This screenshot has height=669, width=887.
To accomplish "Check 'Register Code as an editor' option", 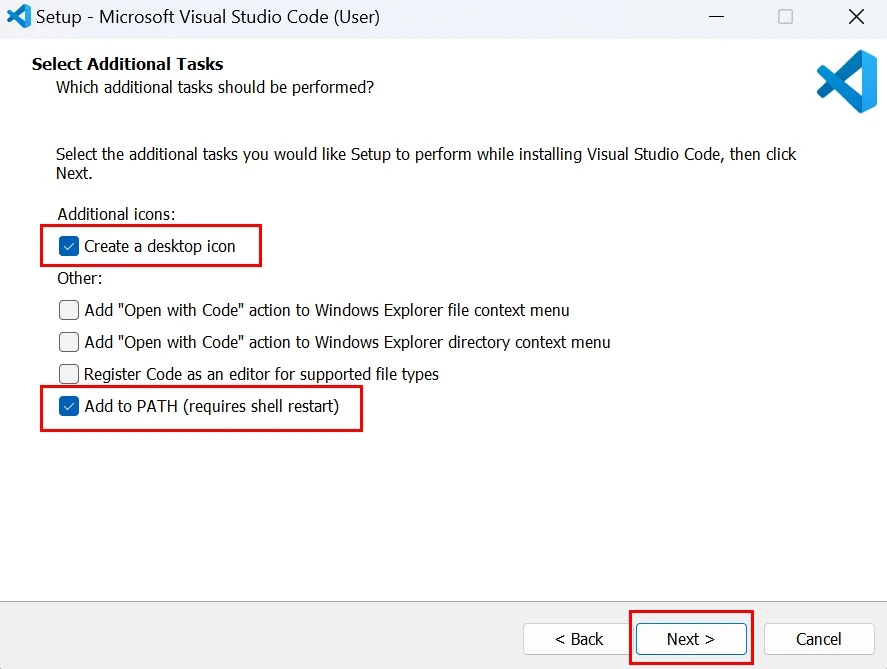I will (68, 374).
